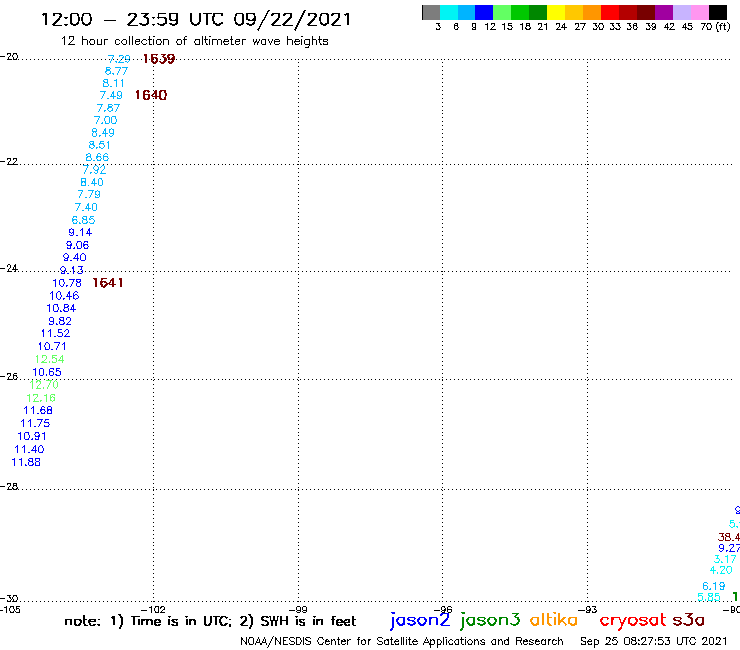Select the 10.78 reading beside 1641
The width and height of the screenshot is (740, 650).
67,283
